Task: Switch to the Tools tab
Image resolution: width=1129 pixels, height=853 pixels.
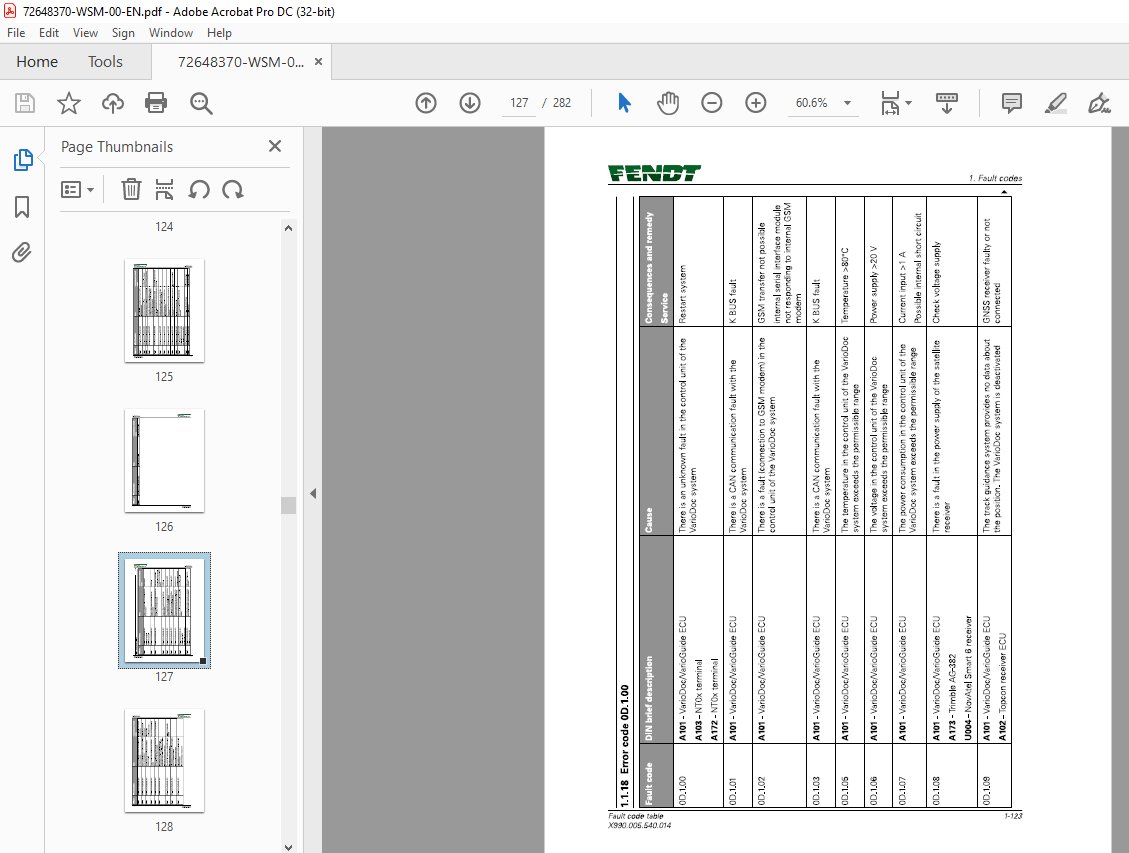Action: (x=105, y=62)
